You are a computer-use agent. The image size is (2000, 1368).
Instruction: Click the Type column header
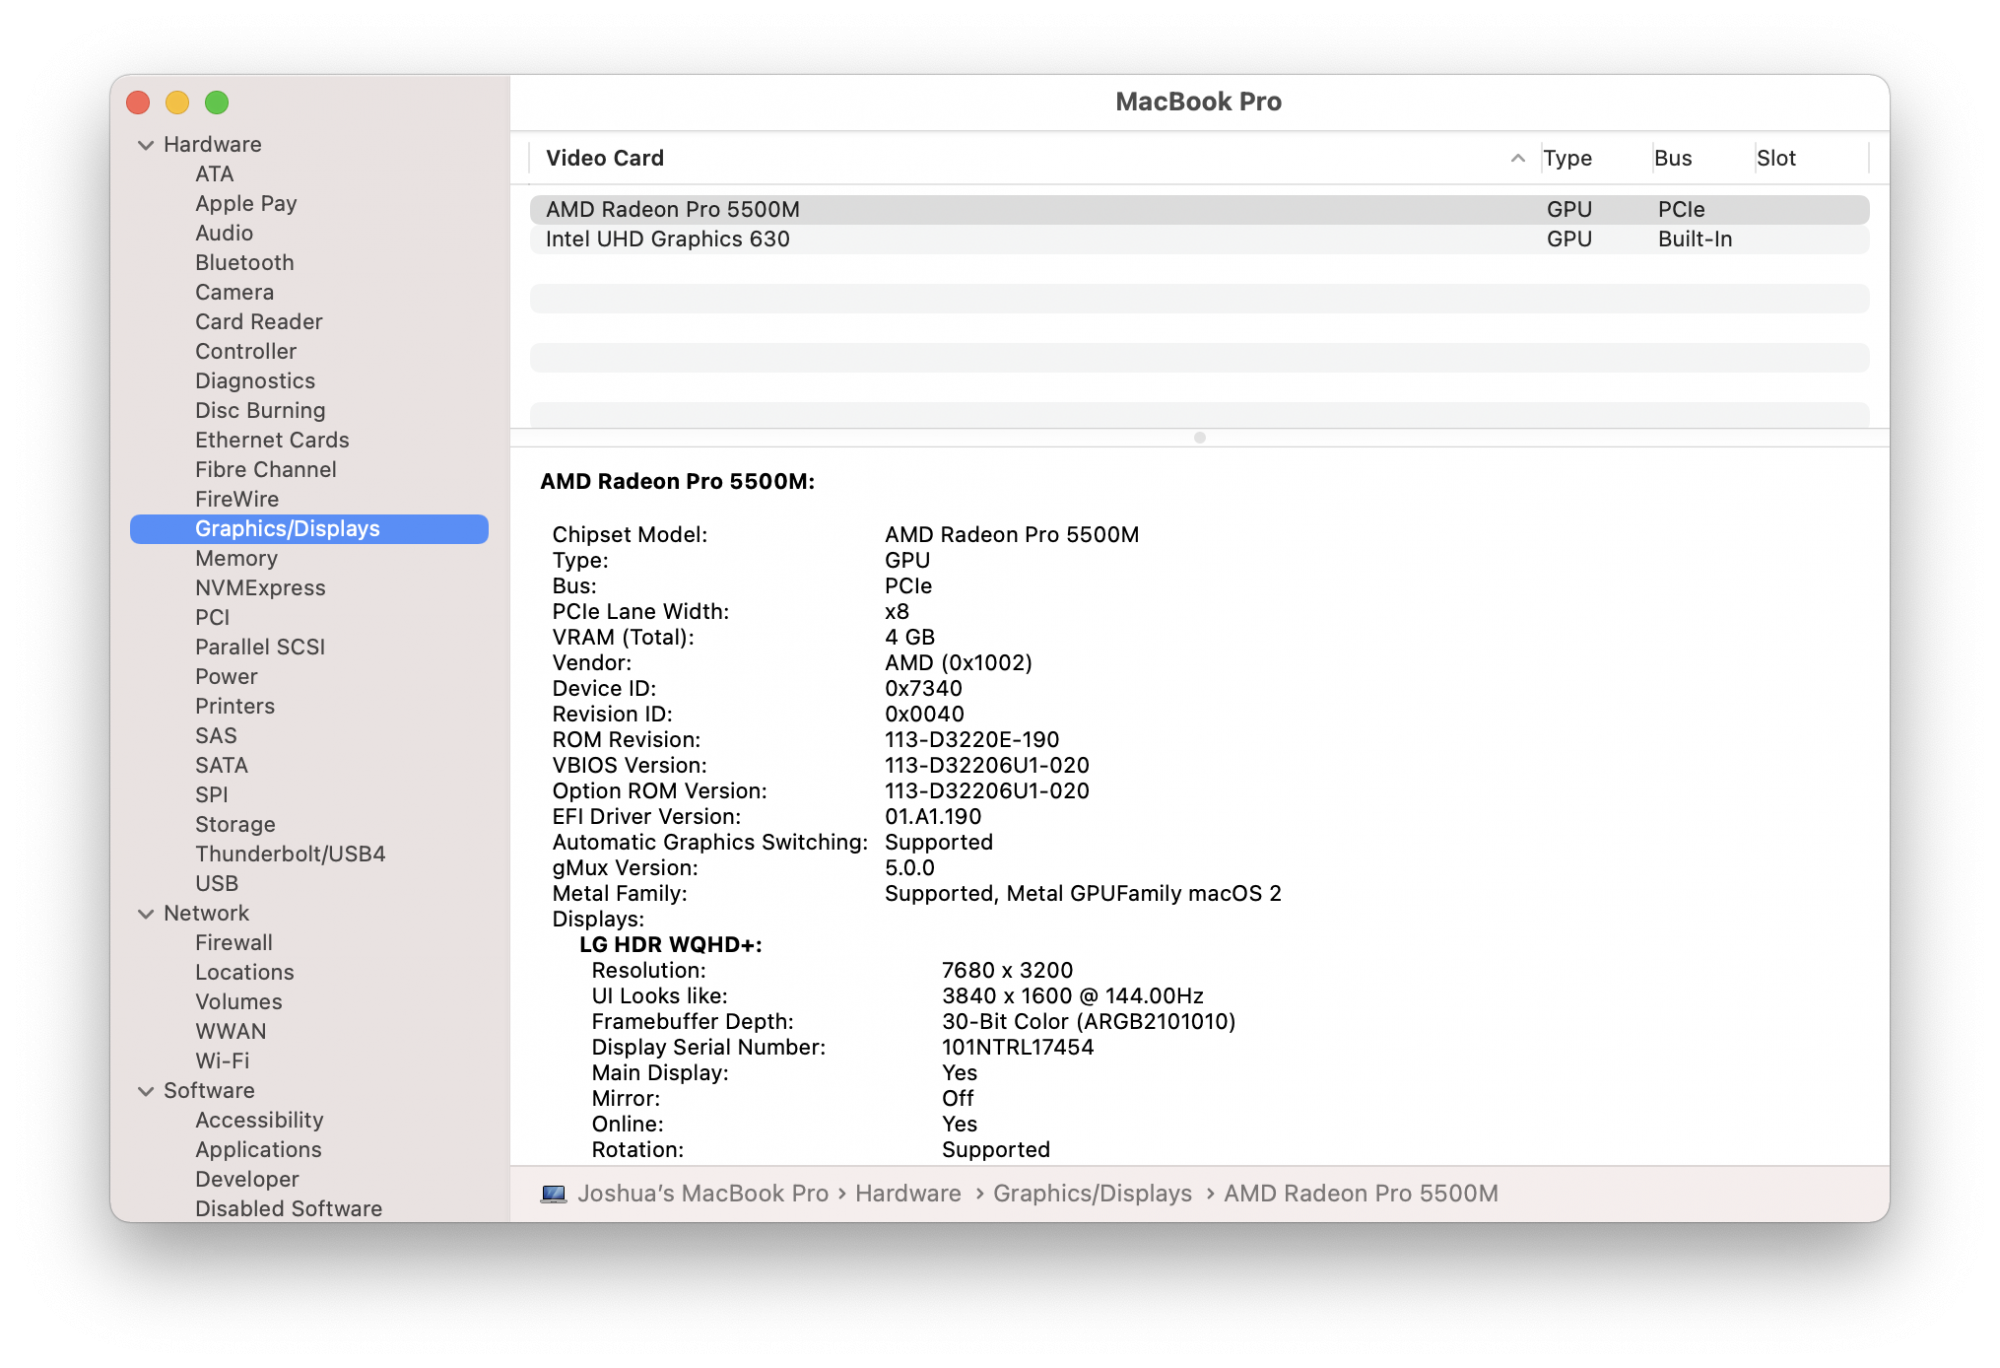pos(1567,158)
